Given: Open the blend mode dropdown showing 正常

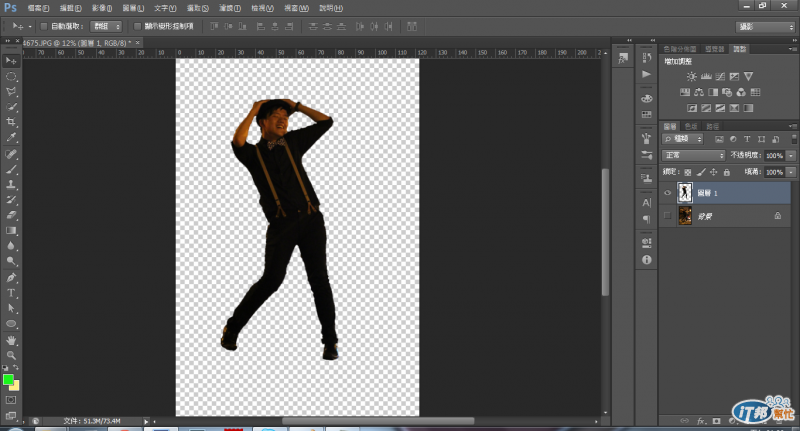Looking at the screenshot, I should (x=694, y=156).
